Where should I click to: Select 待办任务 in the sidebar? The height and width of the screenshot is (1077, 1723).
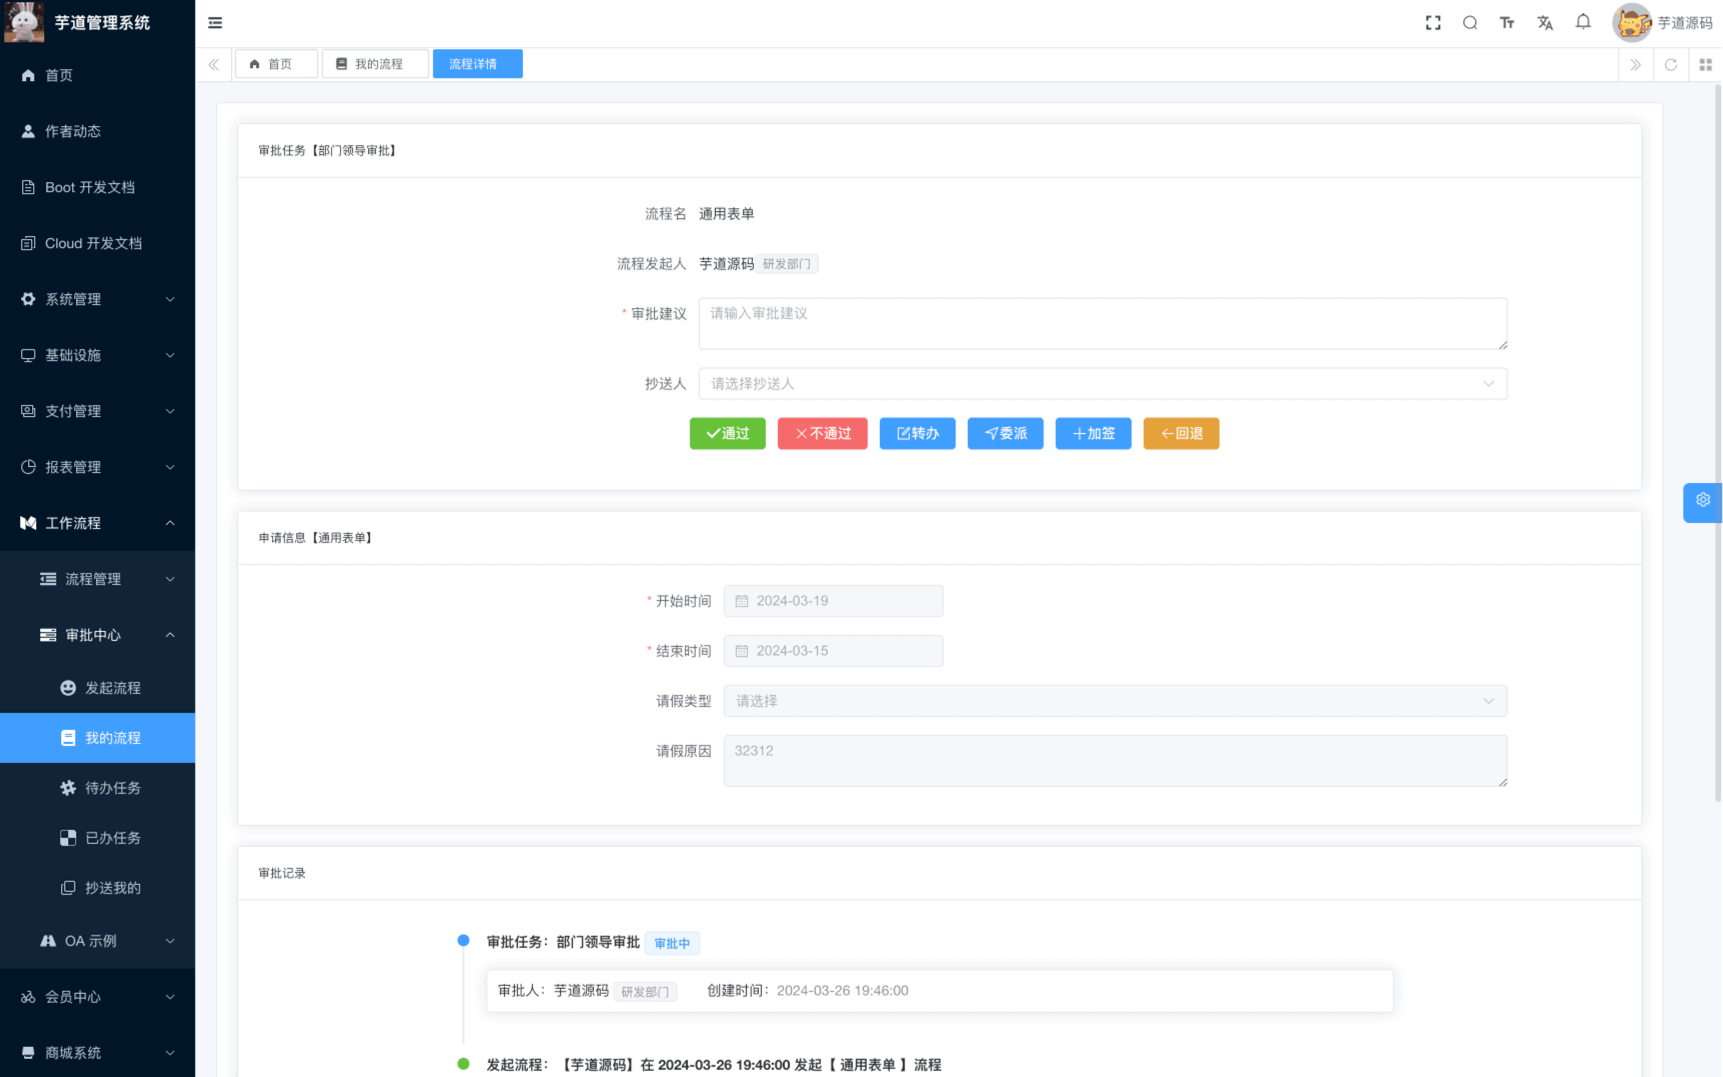tap(112, 788)
